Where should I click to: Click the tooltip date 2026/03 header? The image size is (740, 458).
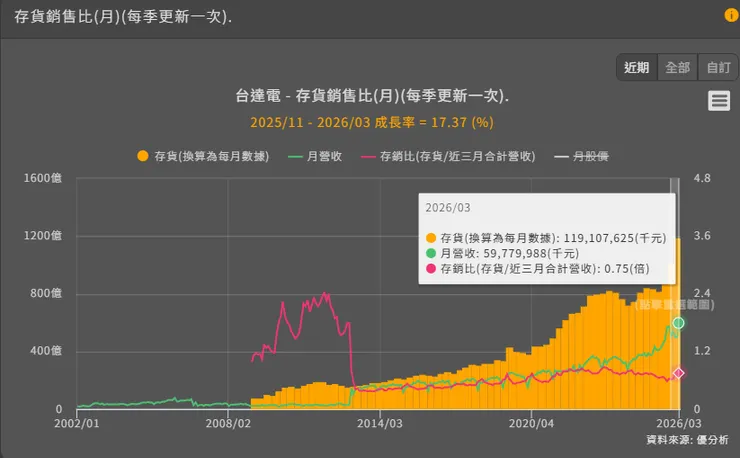tap(448, 208)
